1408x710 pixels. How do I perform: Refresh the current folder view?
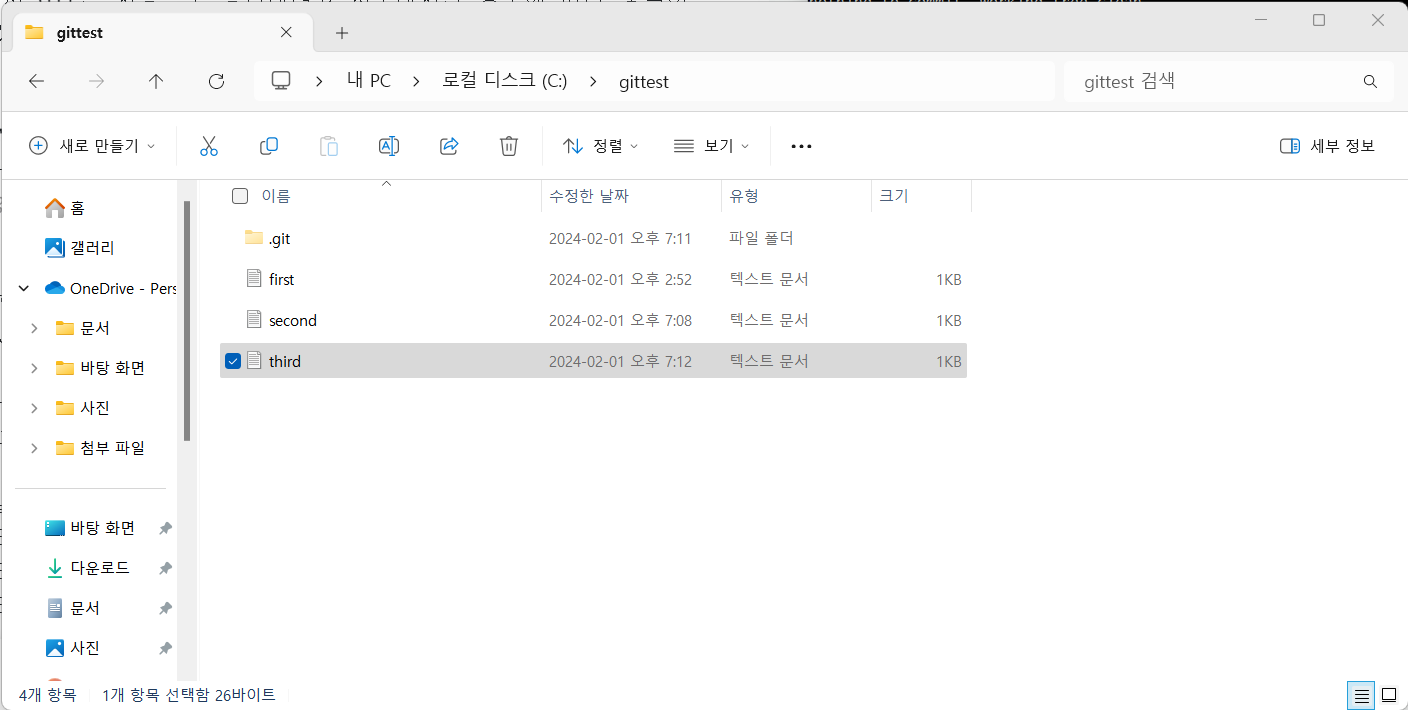point(216,82)
